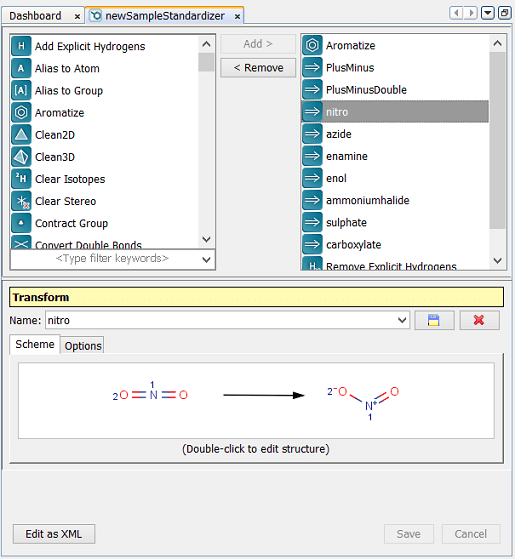
Task: Switch to the Options tab
Action: point(83,345)
